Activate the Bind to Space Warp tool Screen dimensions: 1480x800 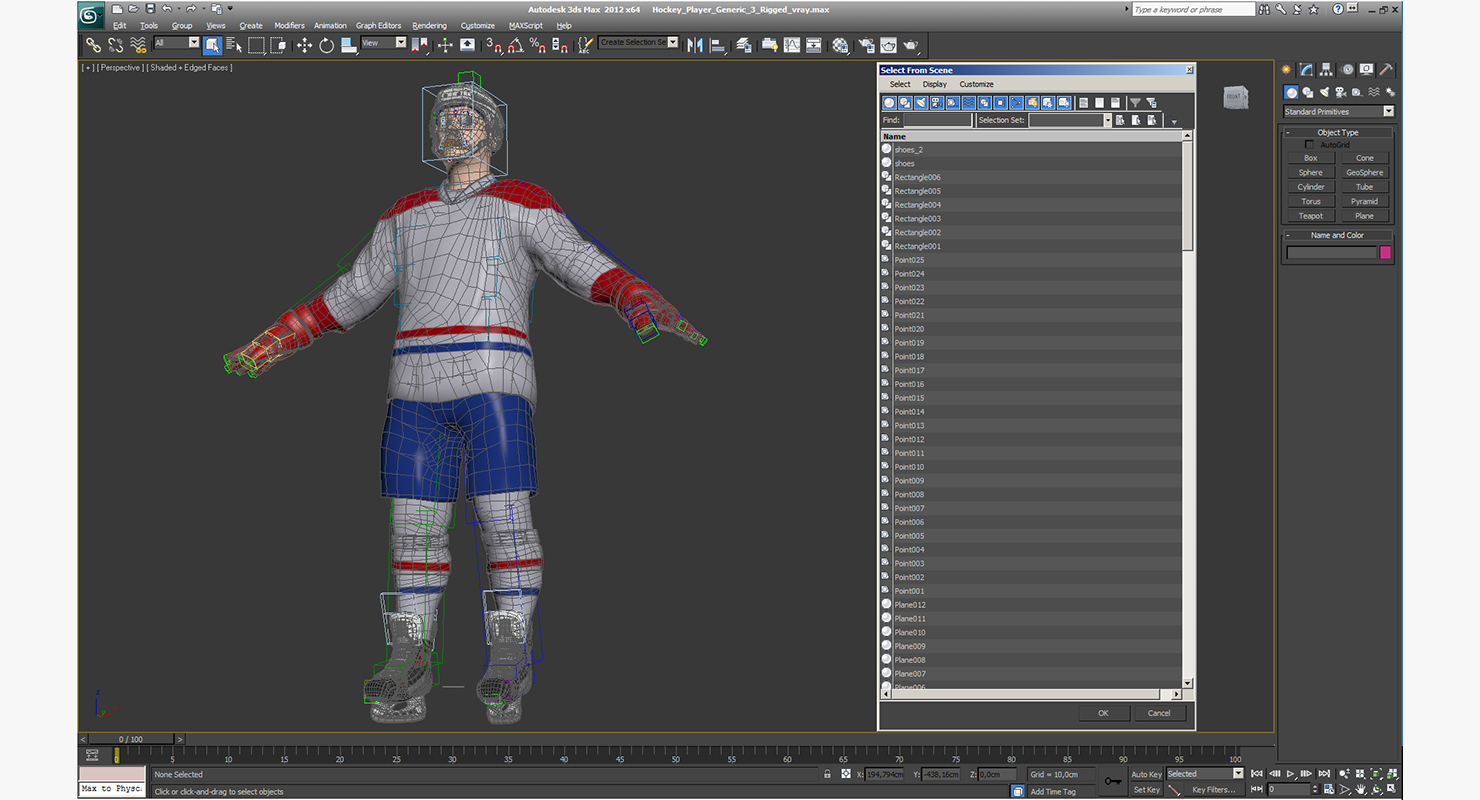(x=139, y=45)
